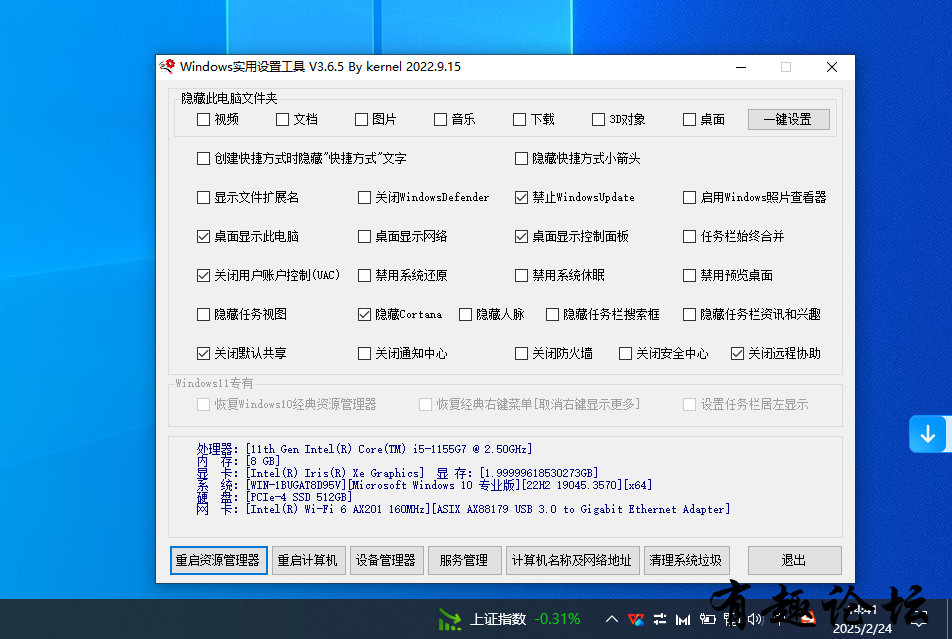Expand hidden tray icons with the caret
952x639 pixels.
pos(612,619)
